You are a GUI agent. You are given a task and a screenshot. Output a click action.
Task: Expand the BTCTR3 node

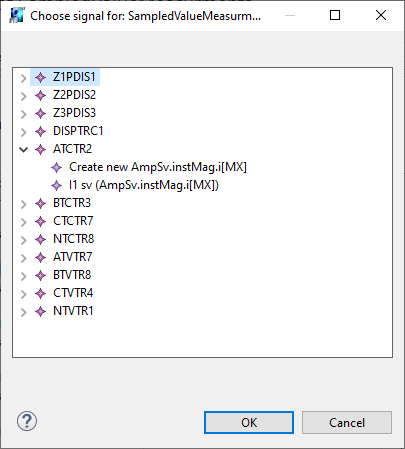point(23,204)
